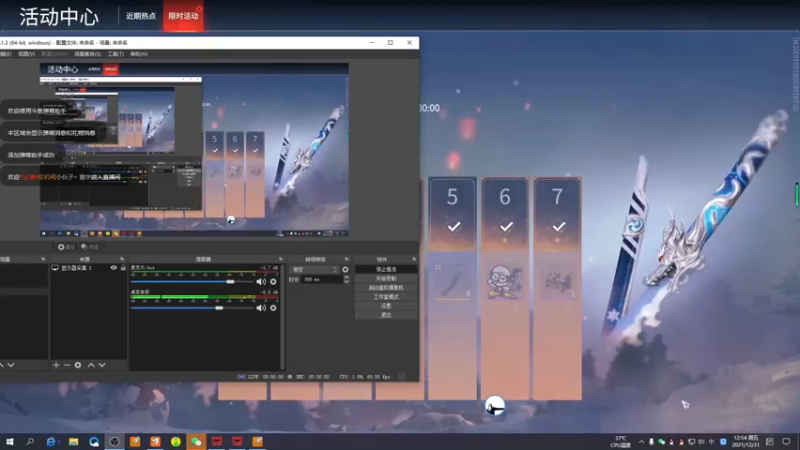Click the game's circular mascot icon
The height and width of the screenshot is (450, 800).
click(x=494, y=407)
